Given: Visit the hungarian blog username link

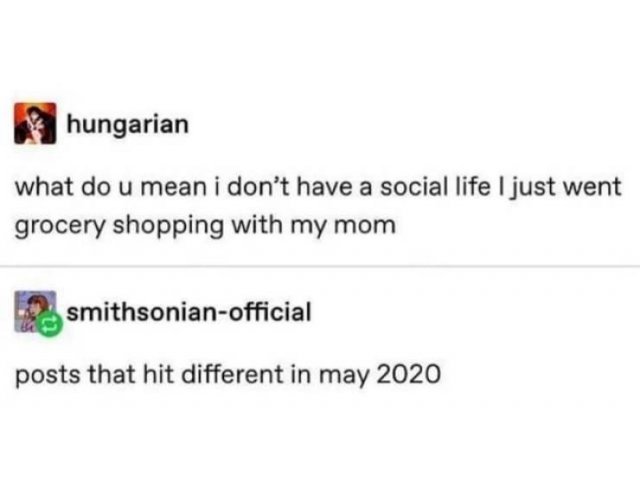Looking at the screenshot, I should 128,125.
